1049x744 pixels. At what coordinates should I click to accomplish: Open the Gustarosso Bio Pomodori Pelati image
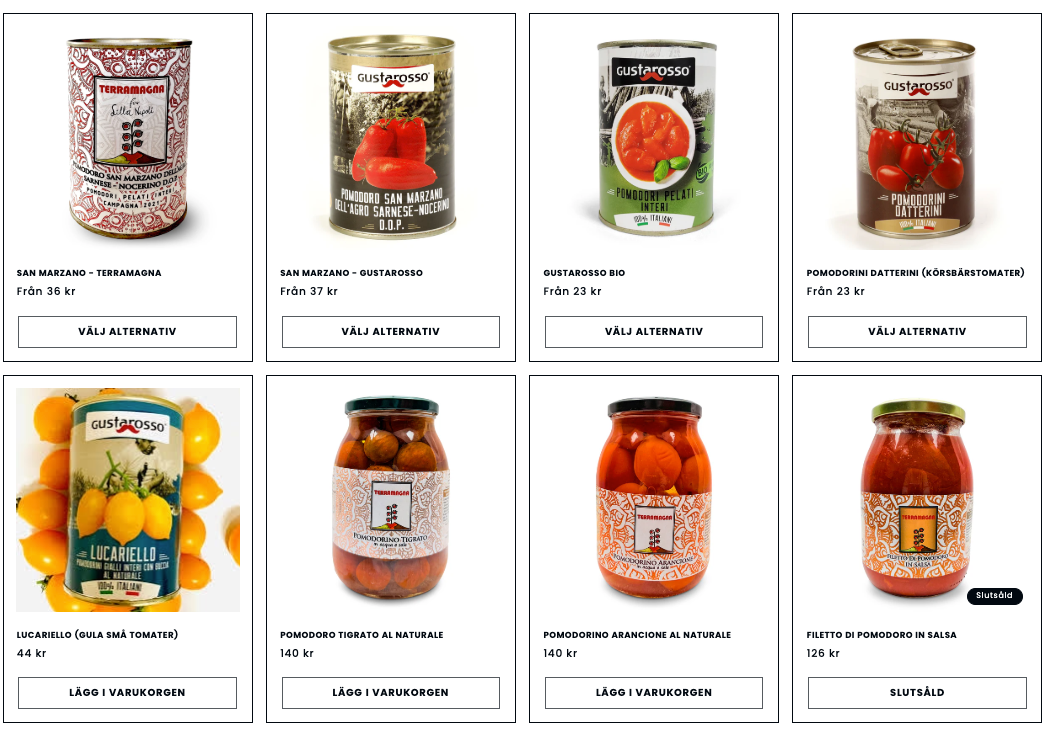[x=654, y=138]
